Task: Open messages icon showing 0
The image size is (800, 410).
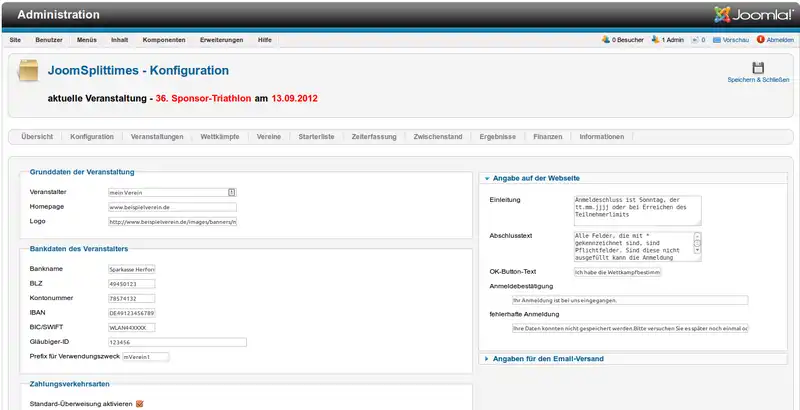Action: pyautogui.click(x=695, y=40)
